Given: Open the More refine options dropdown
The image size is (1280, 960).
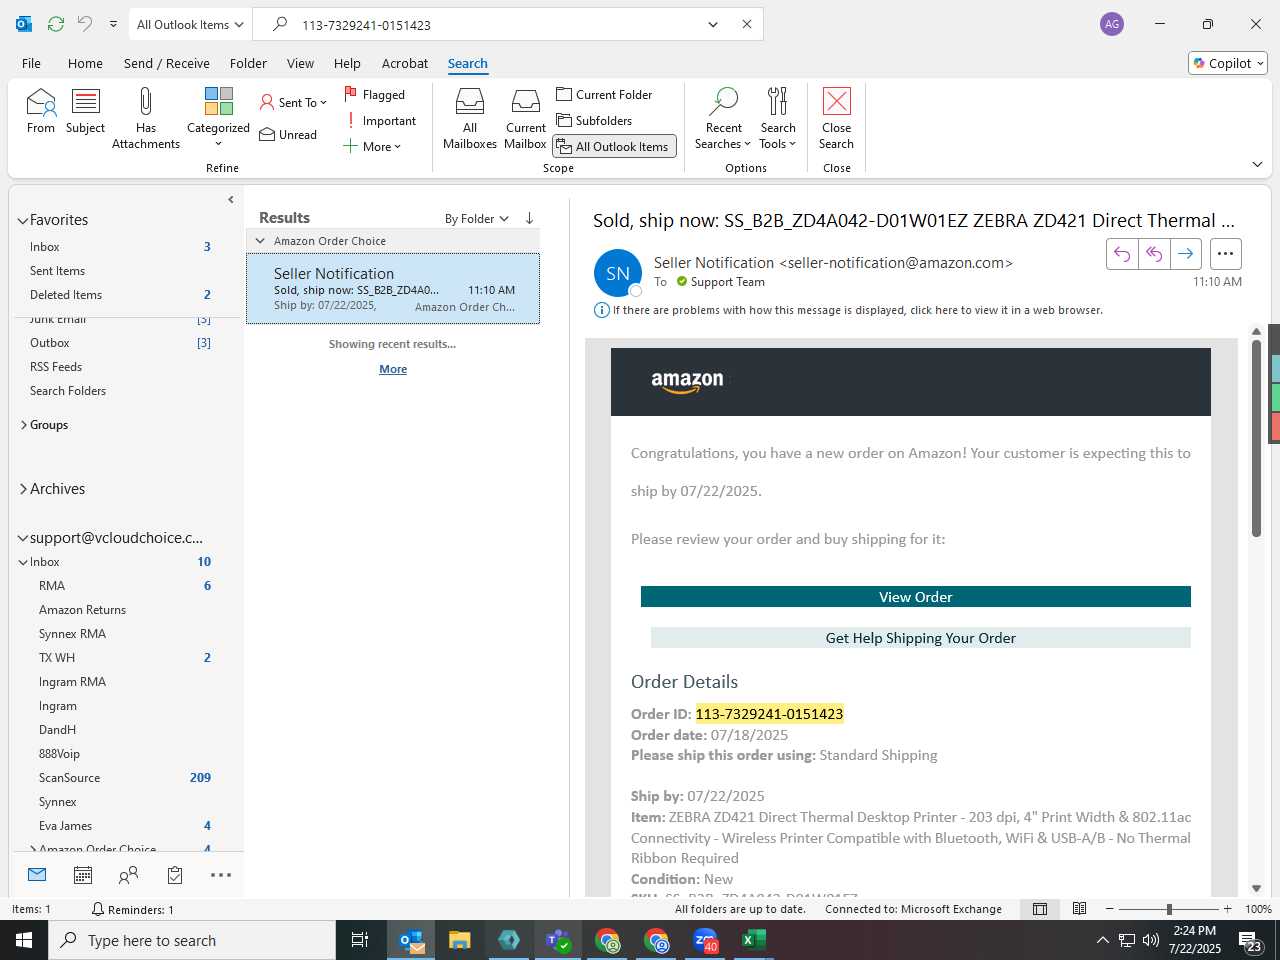Looking at the screenshot, I should coord(372,146).
